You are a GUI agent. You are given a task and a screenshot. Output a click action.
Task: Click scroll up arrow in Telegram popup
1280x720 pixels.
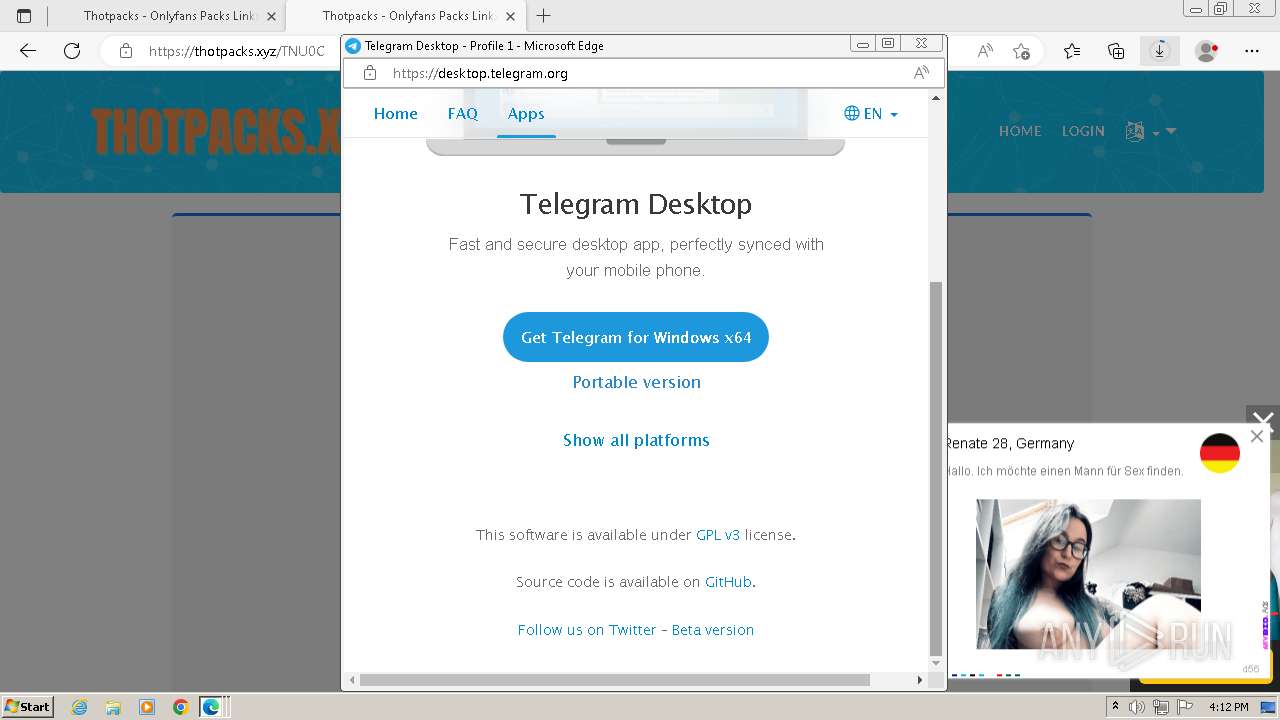936,98
